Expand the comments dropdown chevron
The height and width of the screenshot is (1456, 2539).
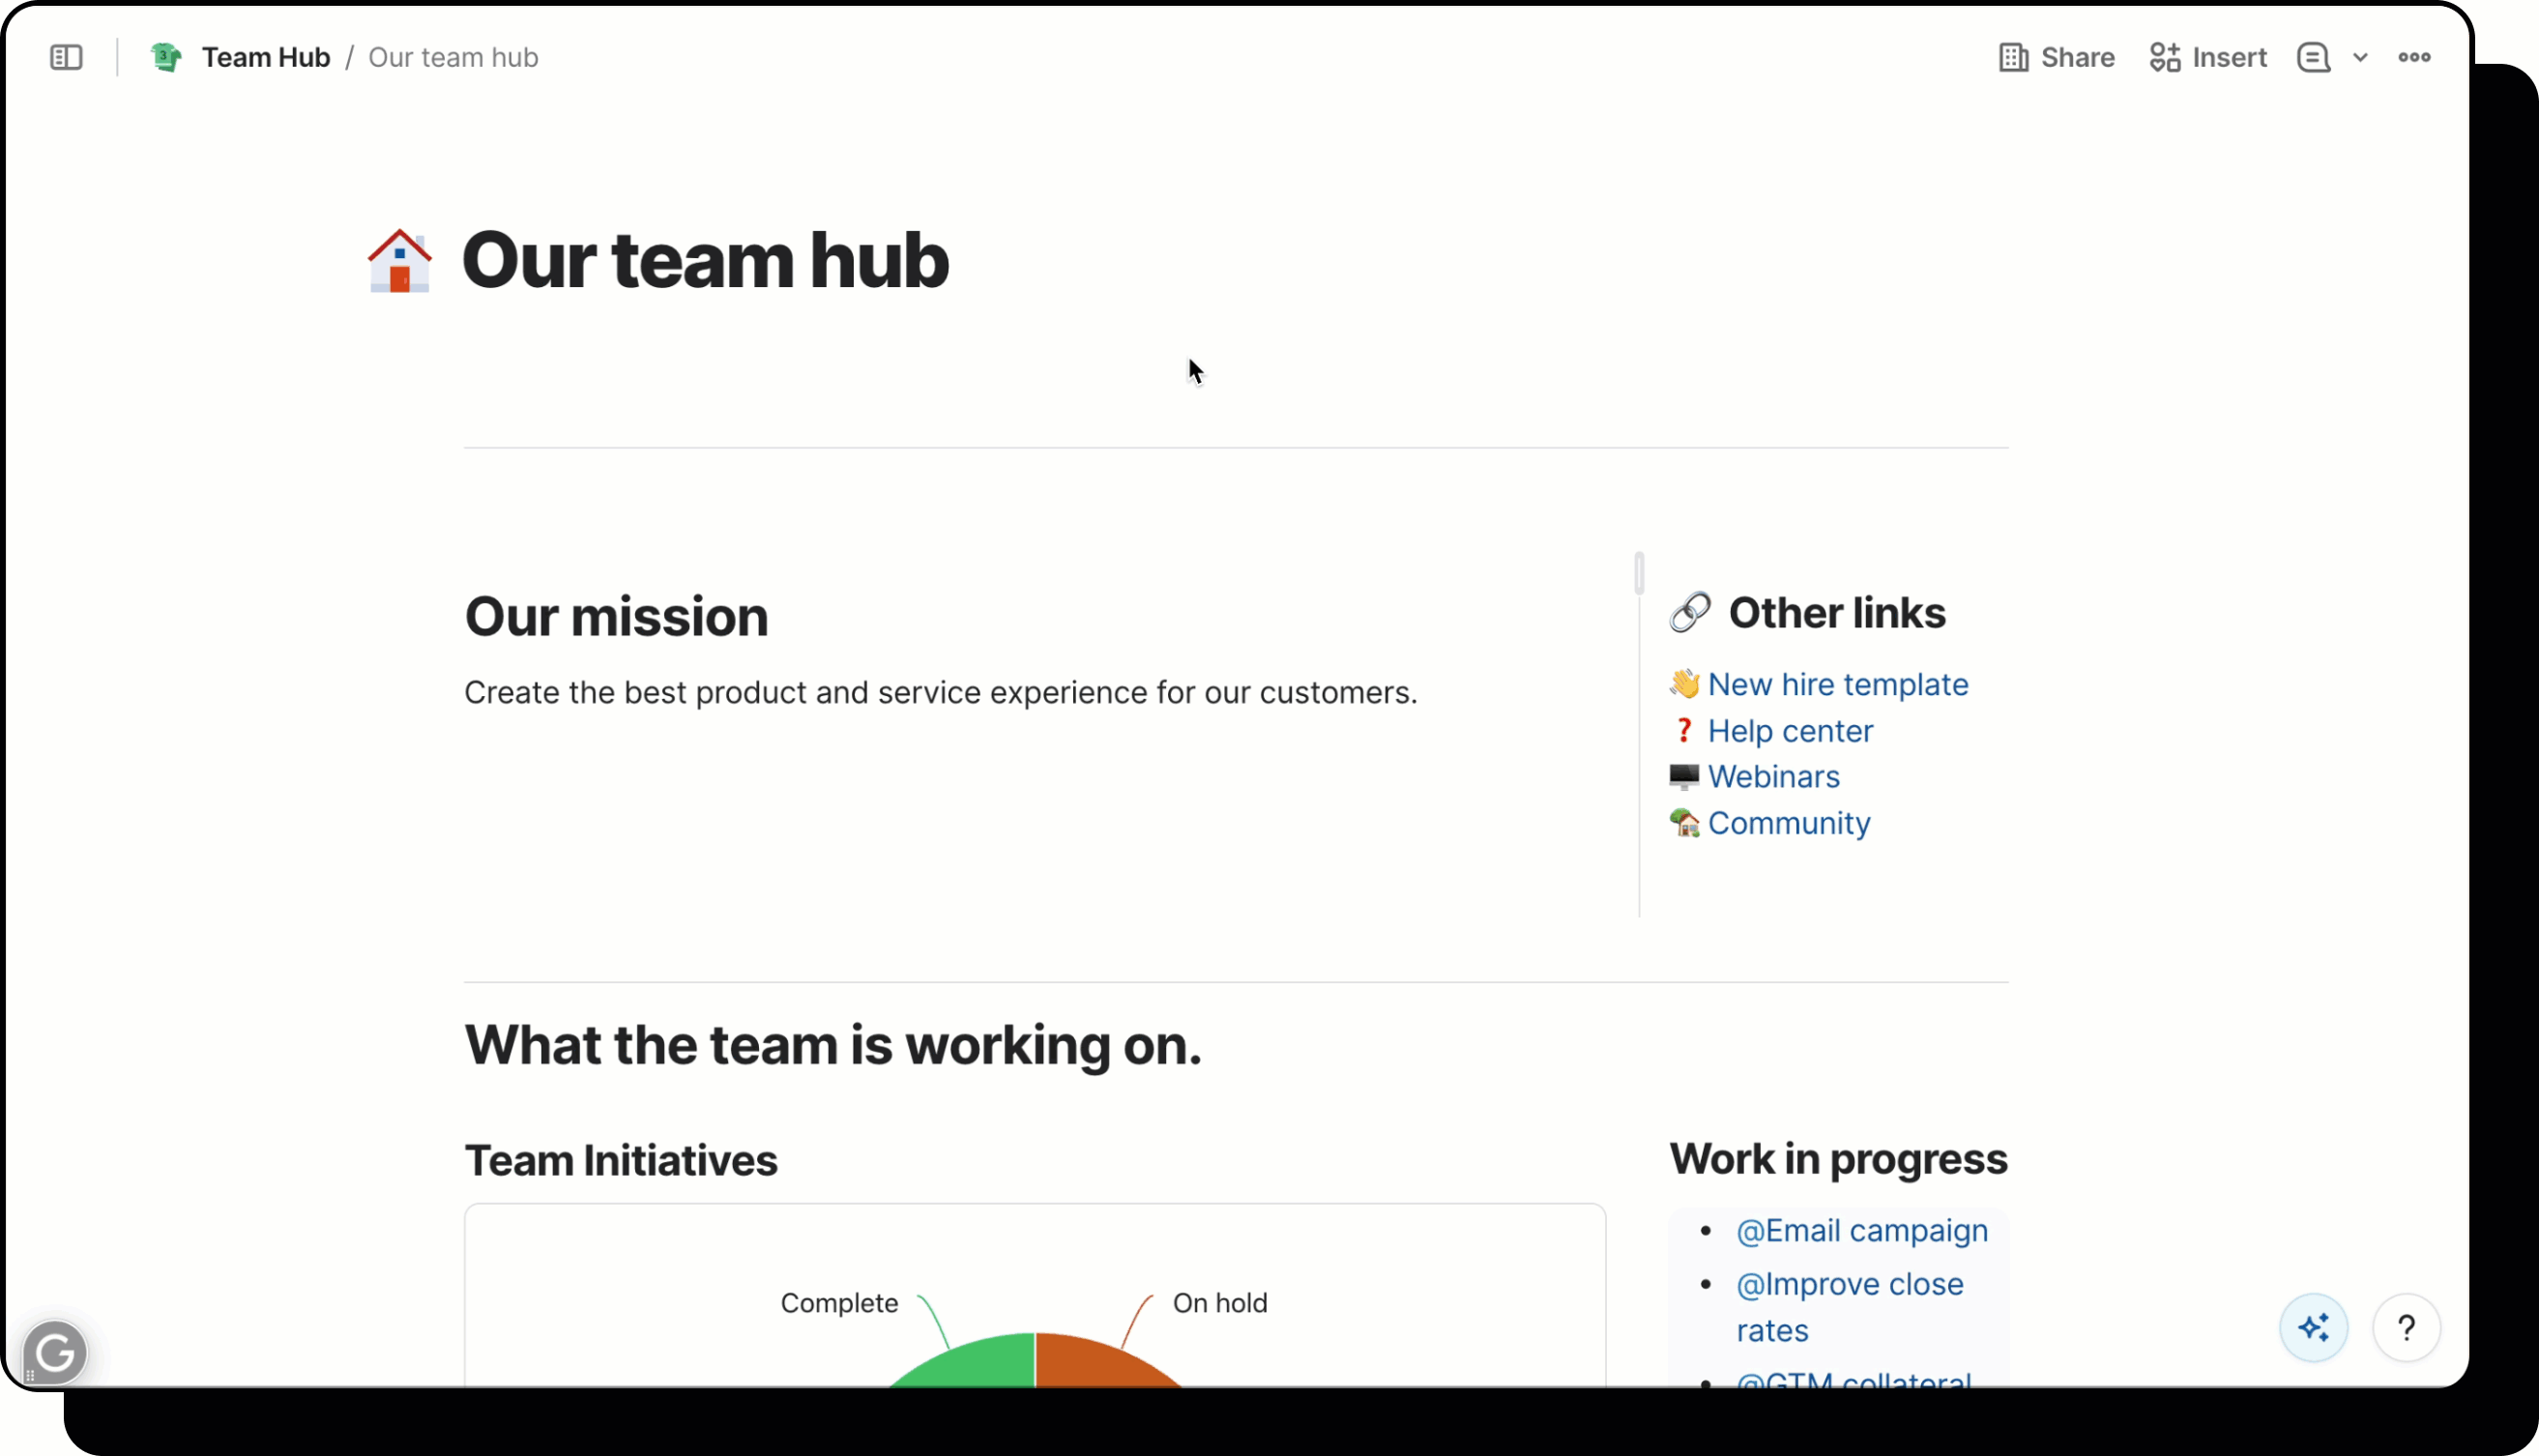click(x=2360, y=57)
